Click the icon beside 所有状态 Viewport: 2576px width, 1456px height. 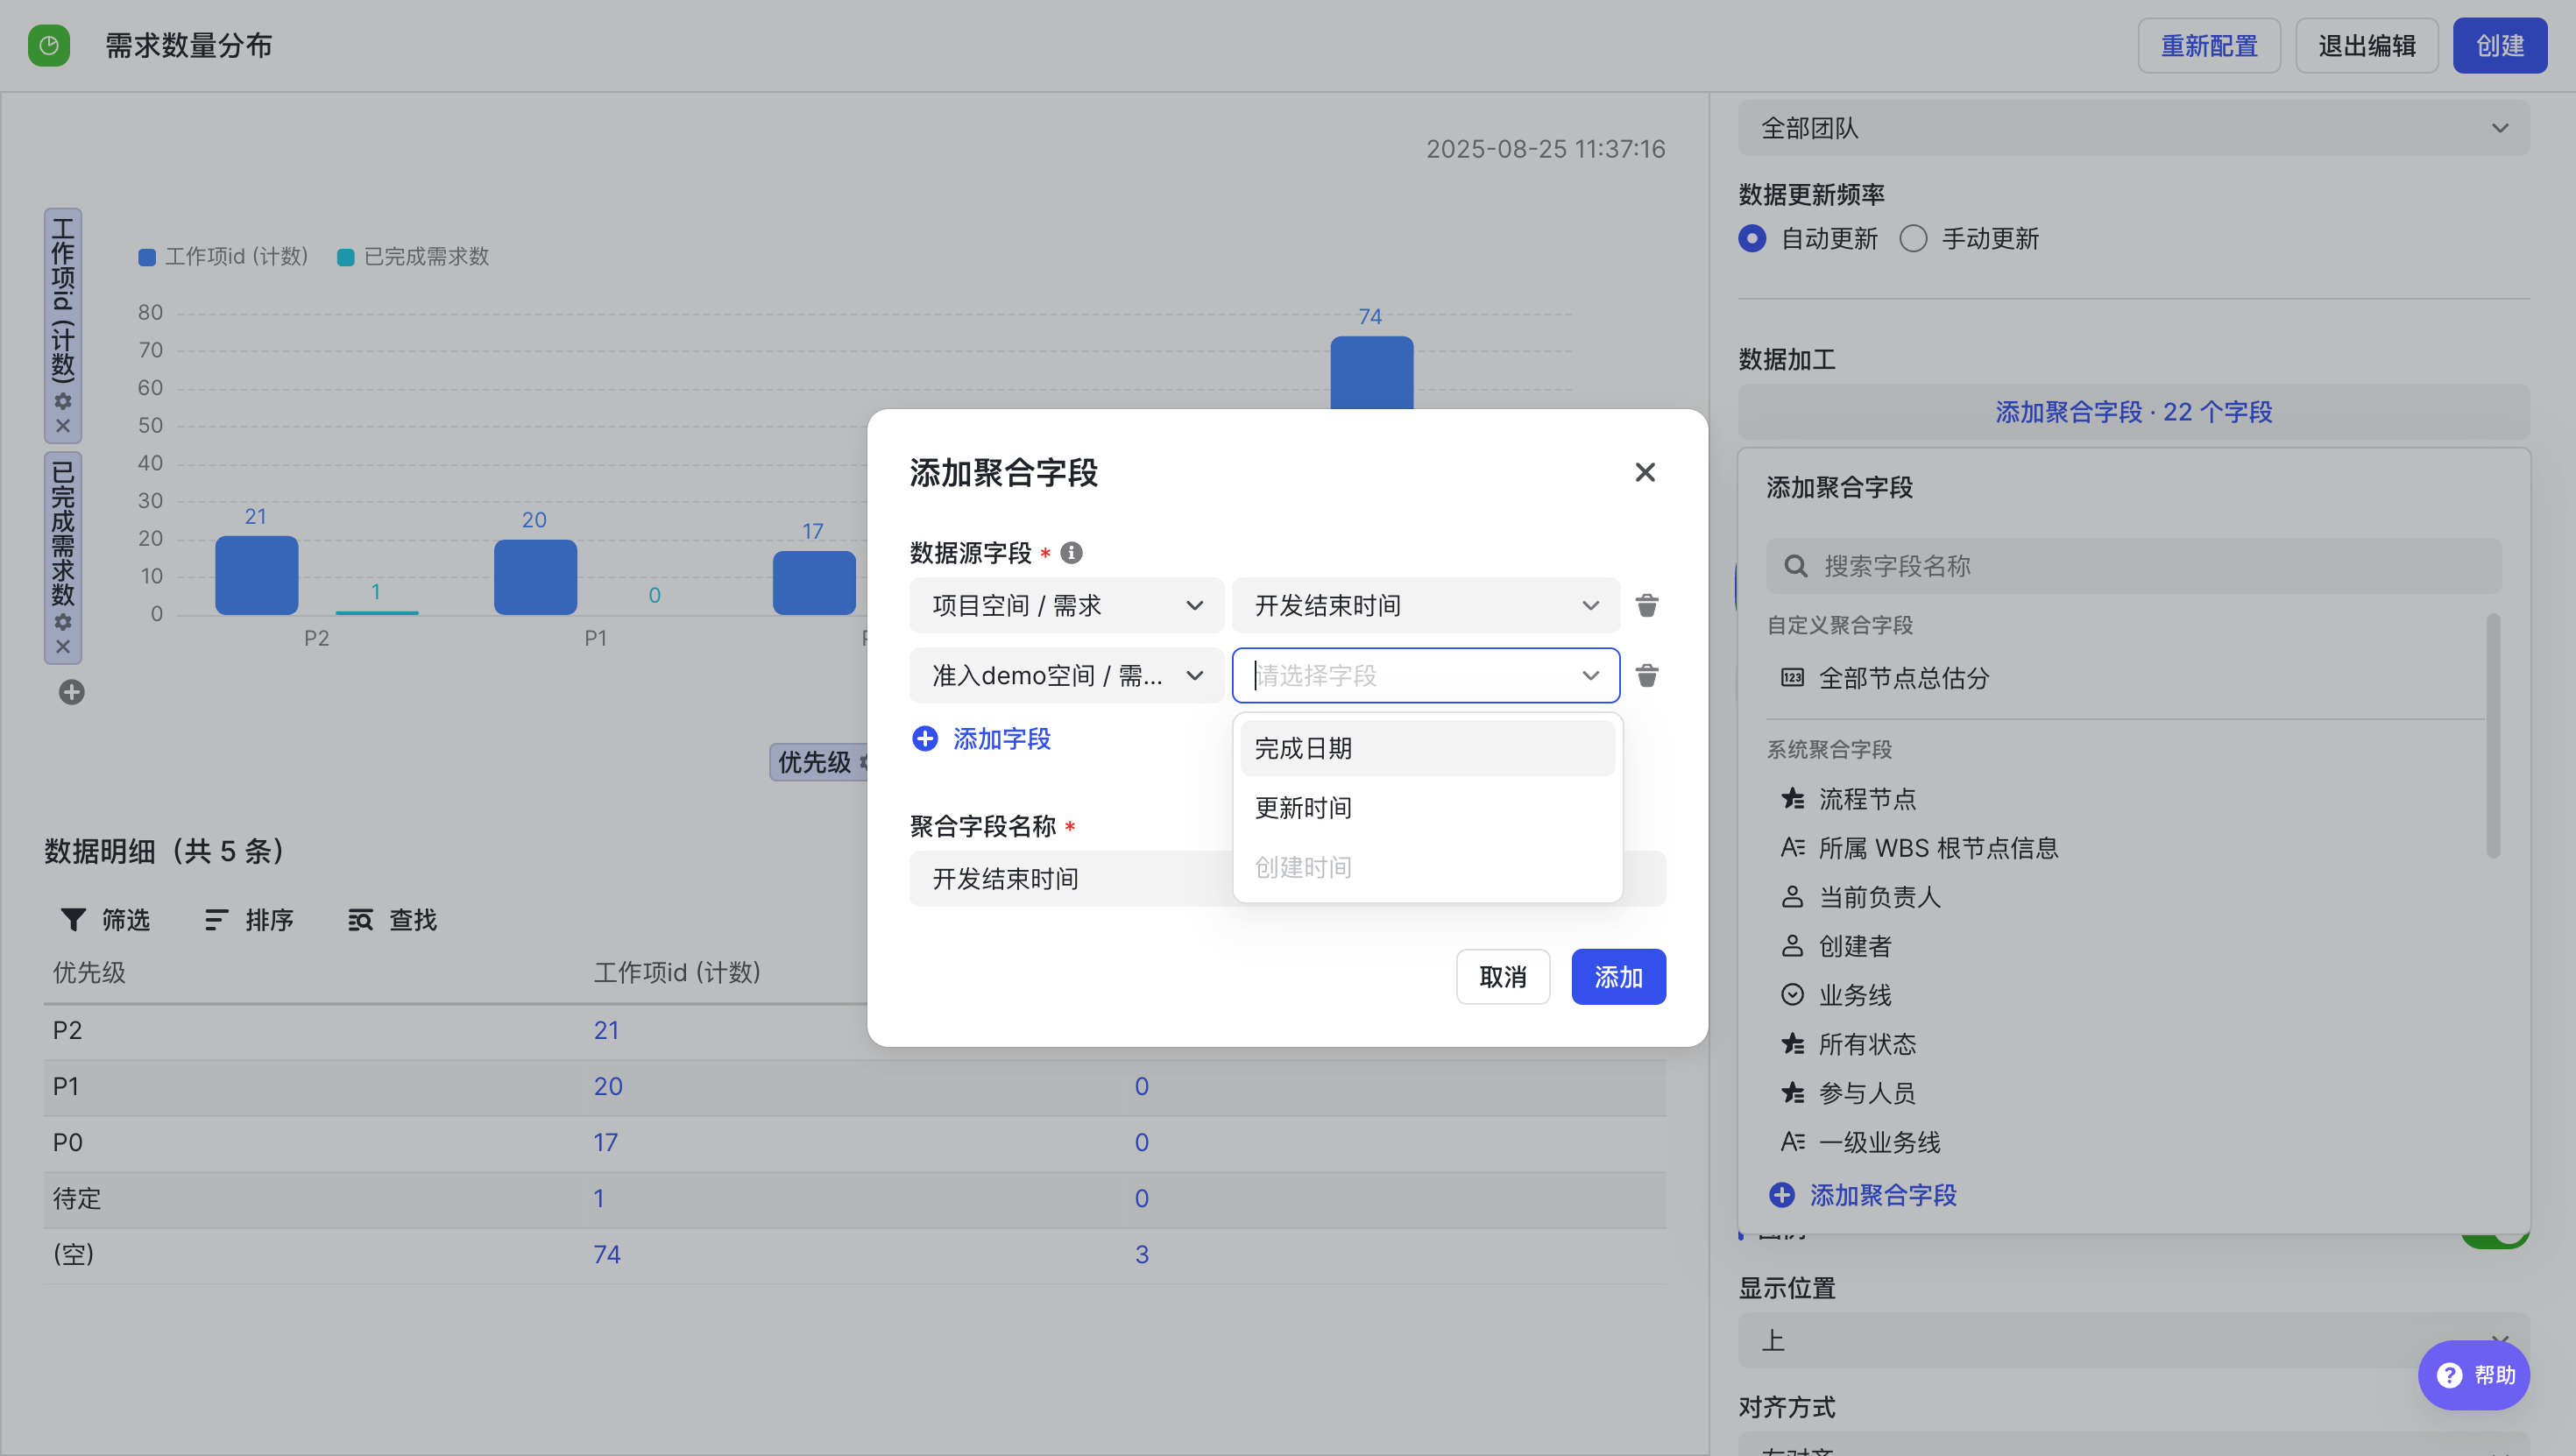coord(1792,1044)
